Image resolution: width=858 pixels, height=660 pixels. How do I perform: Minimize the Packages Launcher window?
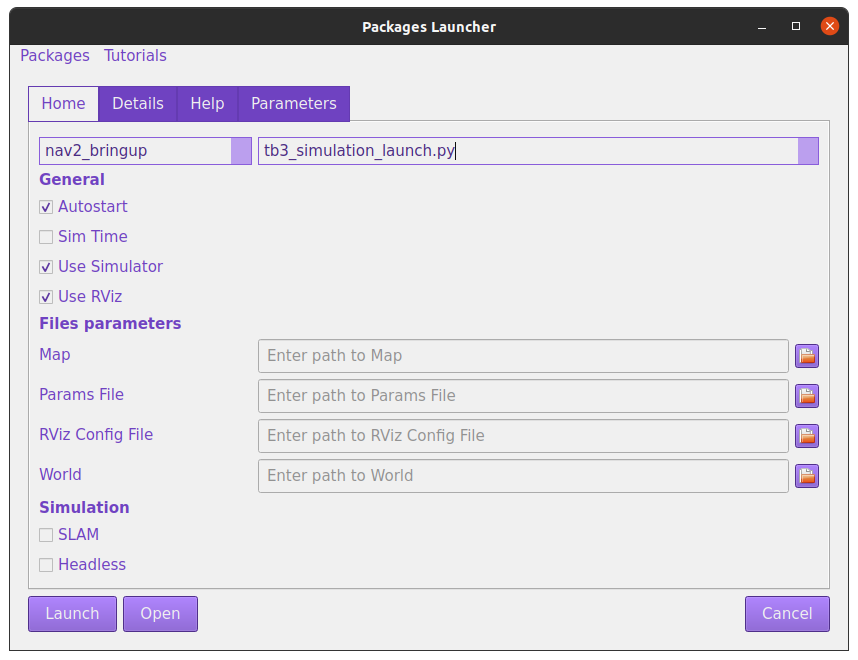coord(762,26)
